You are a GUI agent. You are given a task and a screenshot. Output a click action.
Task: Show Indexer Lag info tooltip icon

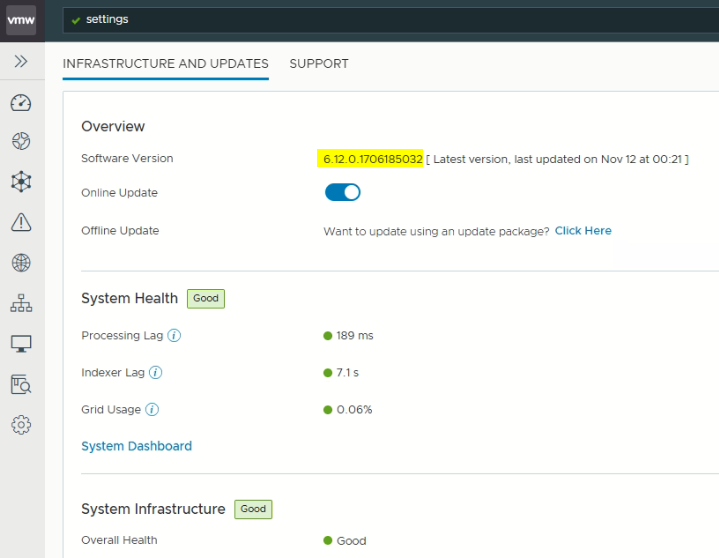coord(156,373)
